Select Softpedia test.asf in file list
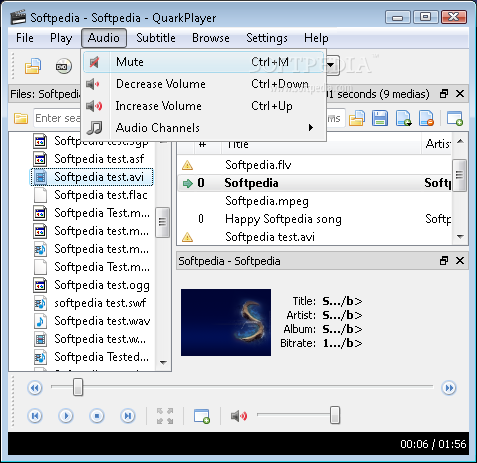The width and height of the screenshot is (477, 463). click(x=99, y=159)
